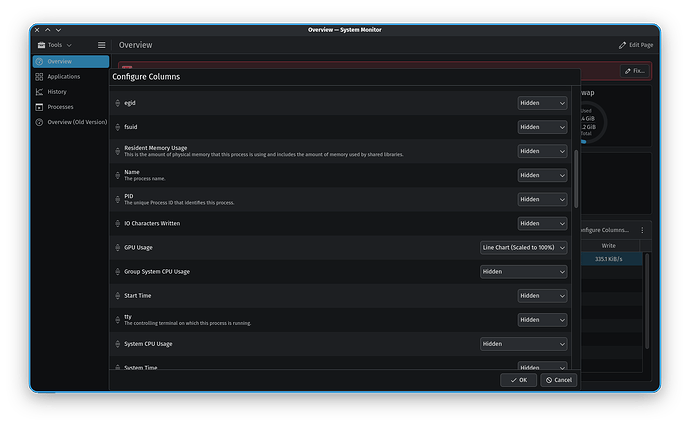
Task: Open the GPU Usage display style dropdown
Action: 523,247
